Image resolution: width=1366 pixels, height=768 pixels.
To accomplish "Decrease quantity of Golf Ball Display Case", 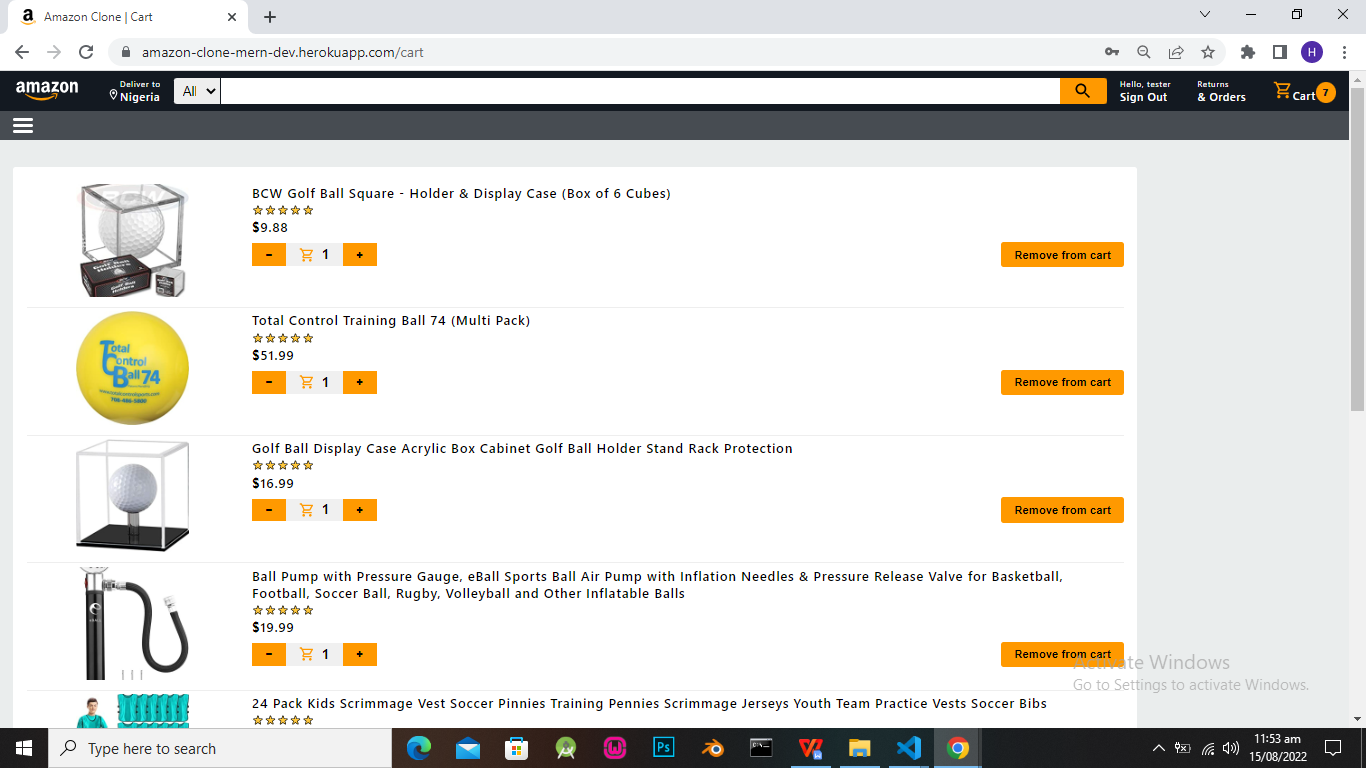I will tap(269, 510).
